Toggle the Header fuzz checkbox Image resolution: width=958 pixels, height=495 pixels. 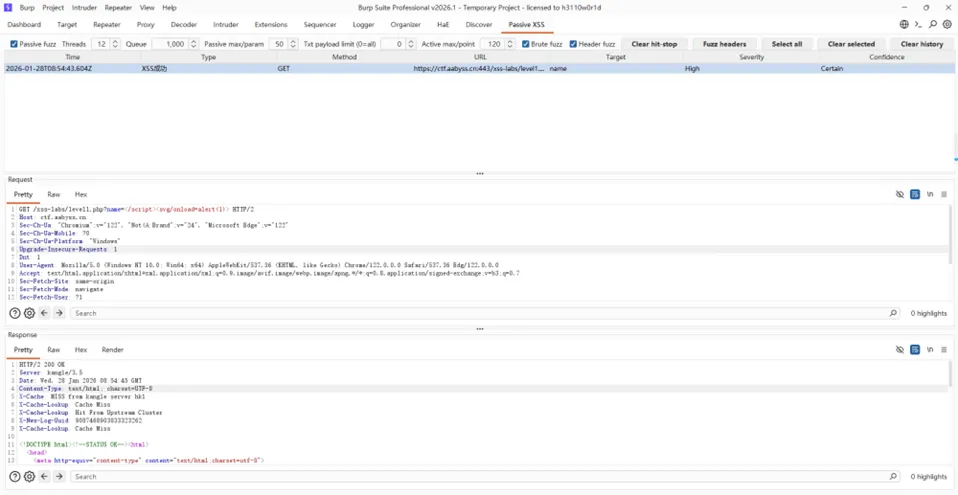[573, 44]
